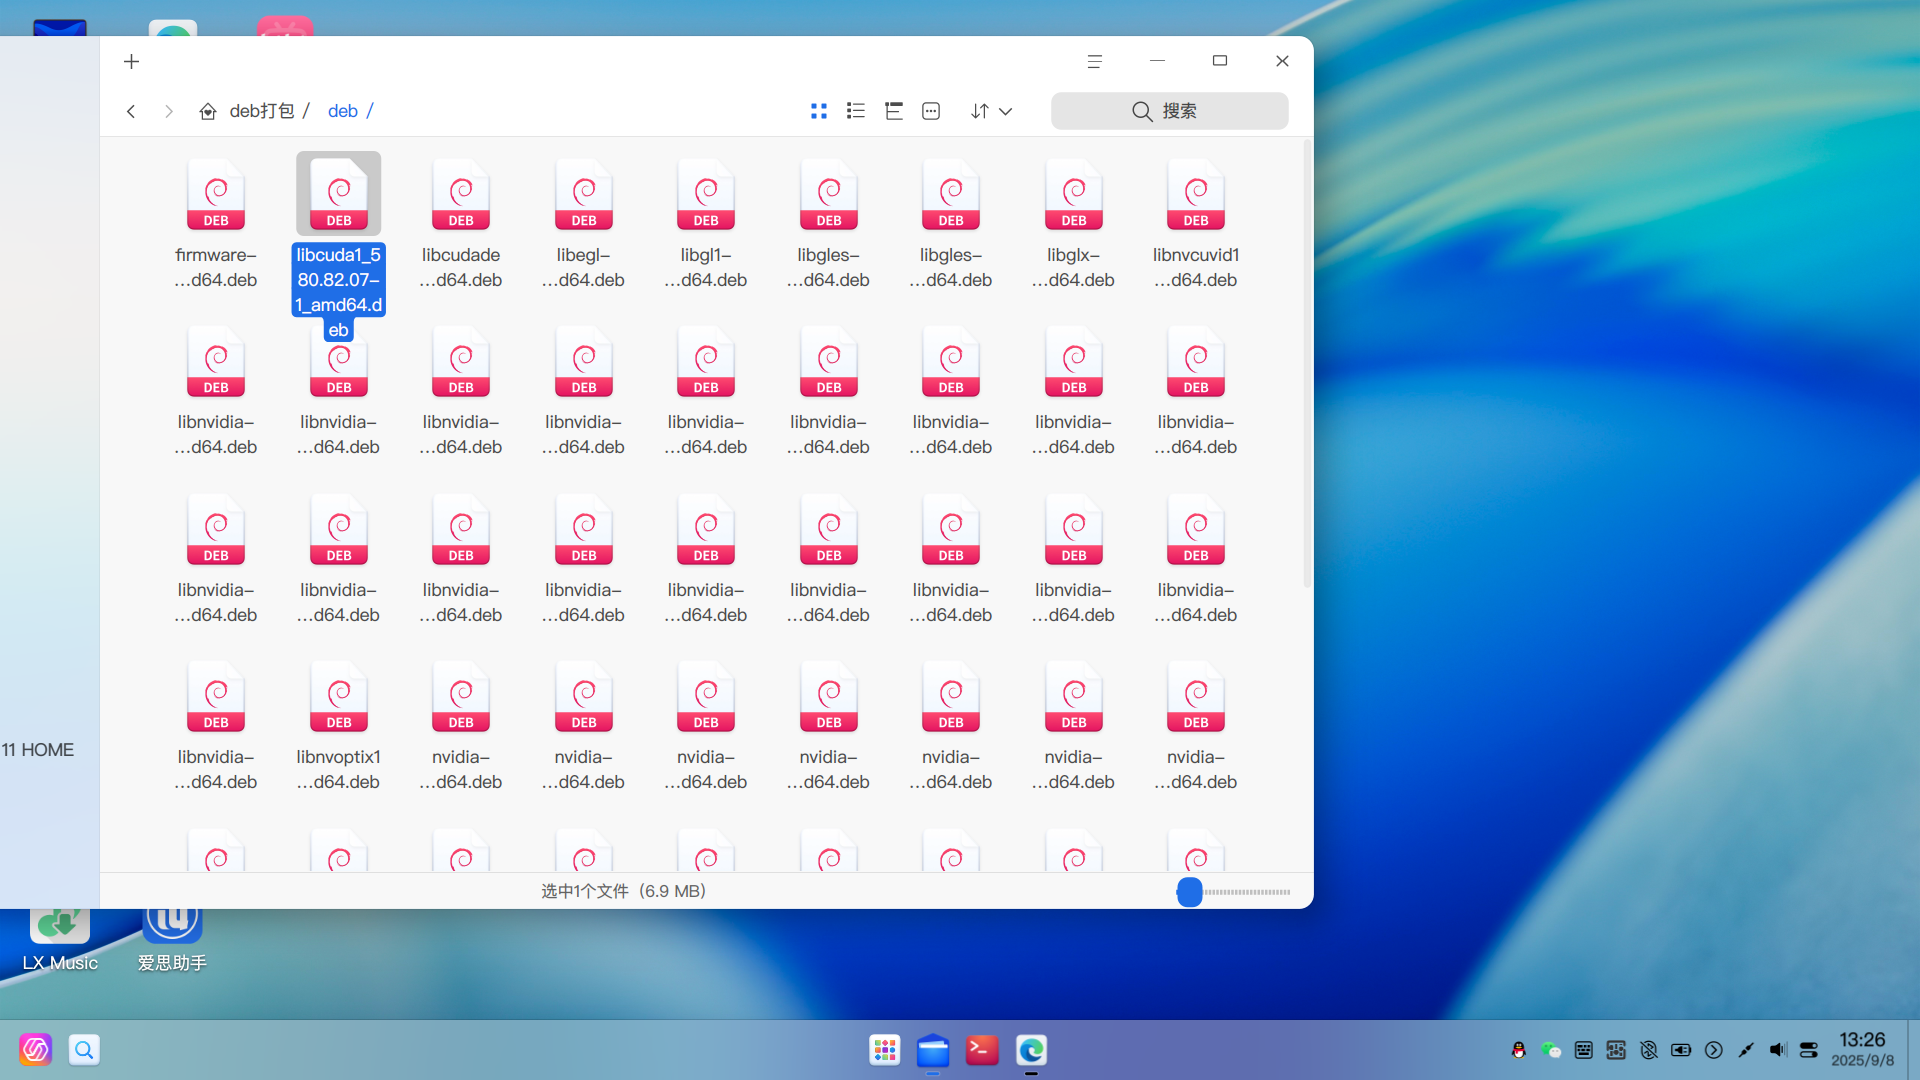Open the file manager main menu
Image resolution: width=1920 pixels, height=1080 pixels.
point(1095,62)
